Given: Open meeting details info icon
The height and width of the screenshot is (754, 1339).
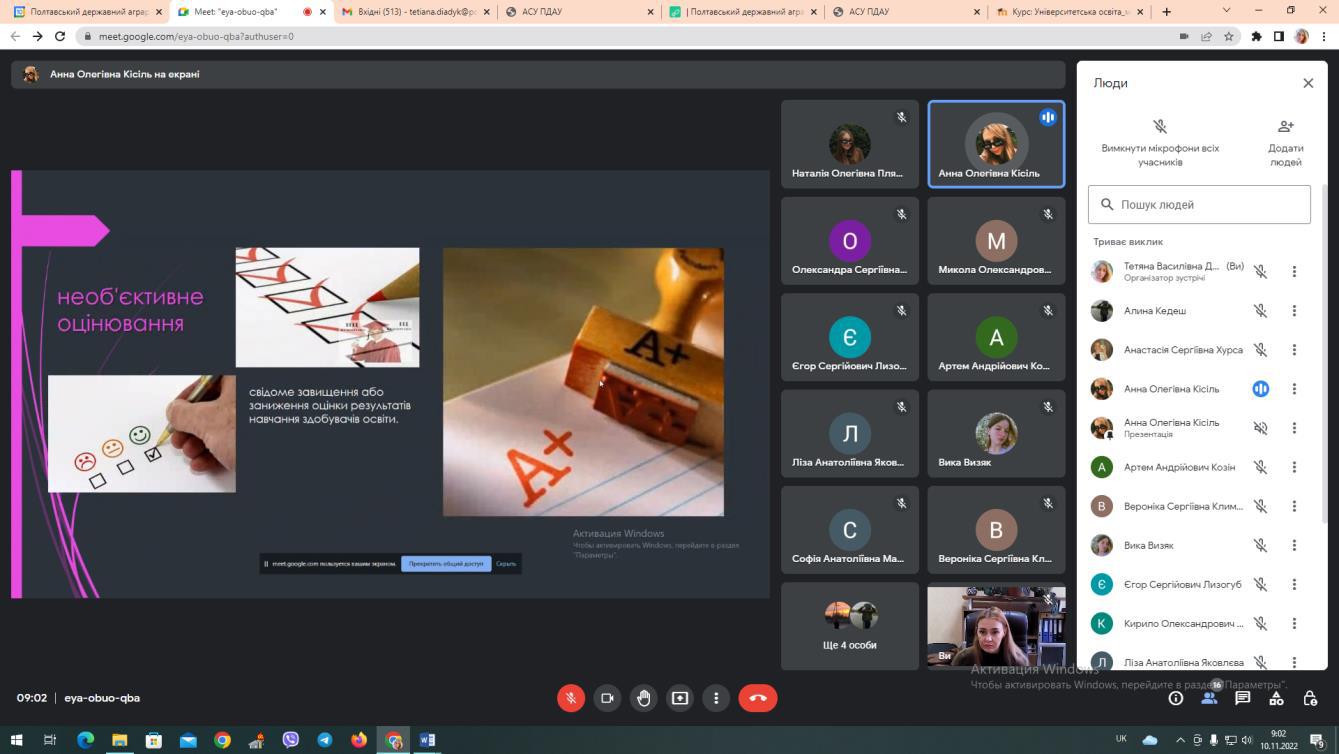Looking at the screenshot, I should [1176, 698].
